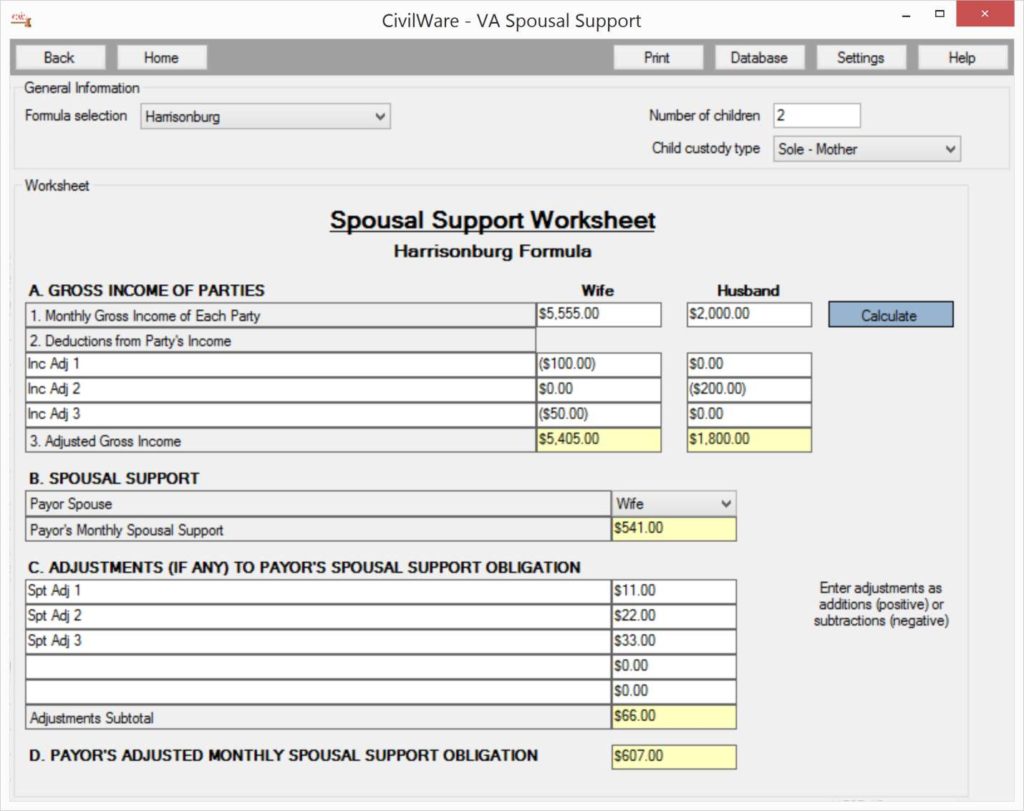Click the Payor's Monthly Spousal Support value
Viewport: 1024px width, 811px height.
coord(673,529)
